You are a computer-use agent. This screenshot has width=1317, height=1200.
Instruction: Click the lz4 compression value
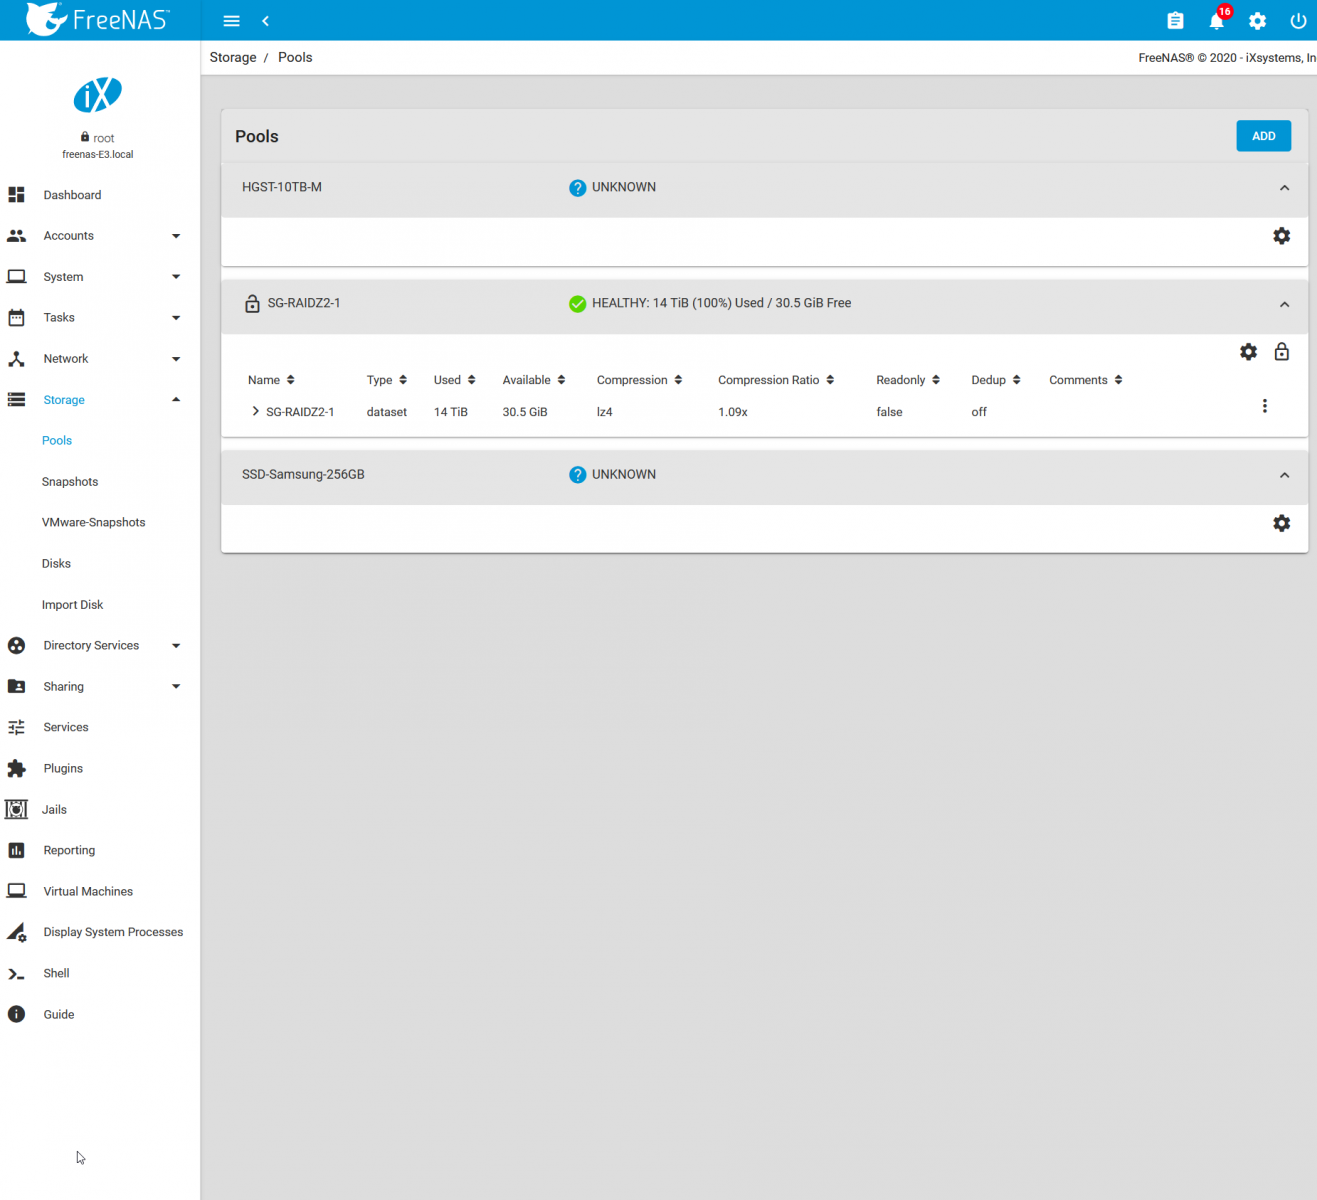coord(604,412)
